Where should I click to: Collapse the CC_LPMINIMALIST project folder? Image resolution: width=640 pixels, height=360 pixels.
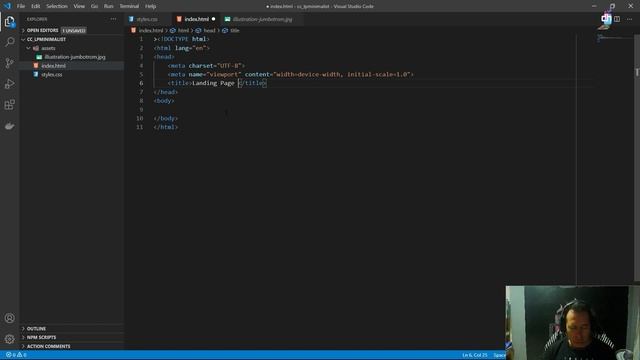(46, 40)
